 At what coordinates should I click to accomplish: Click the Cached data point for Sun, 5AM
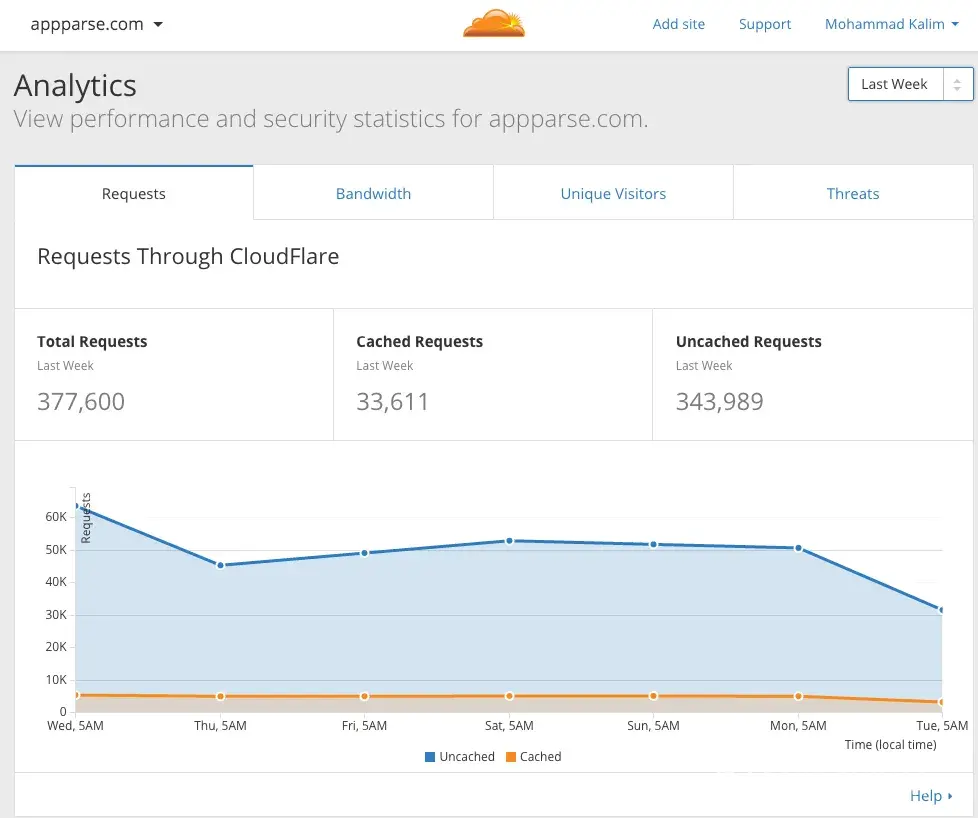pyautogui.click(x=654, y=696)
